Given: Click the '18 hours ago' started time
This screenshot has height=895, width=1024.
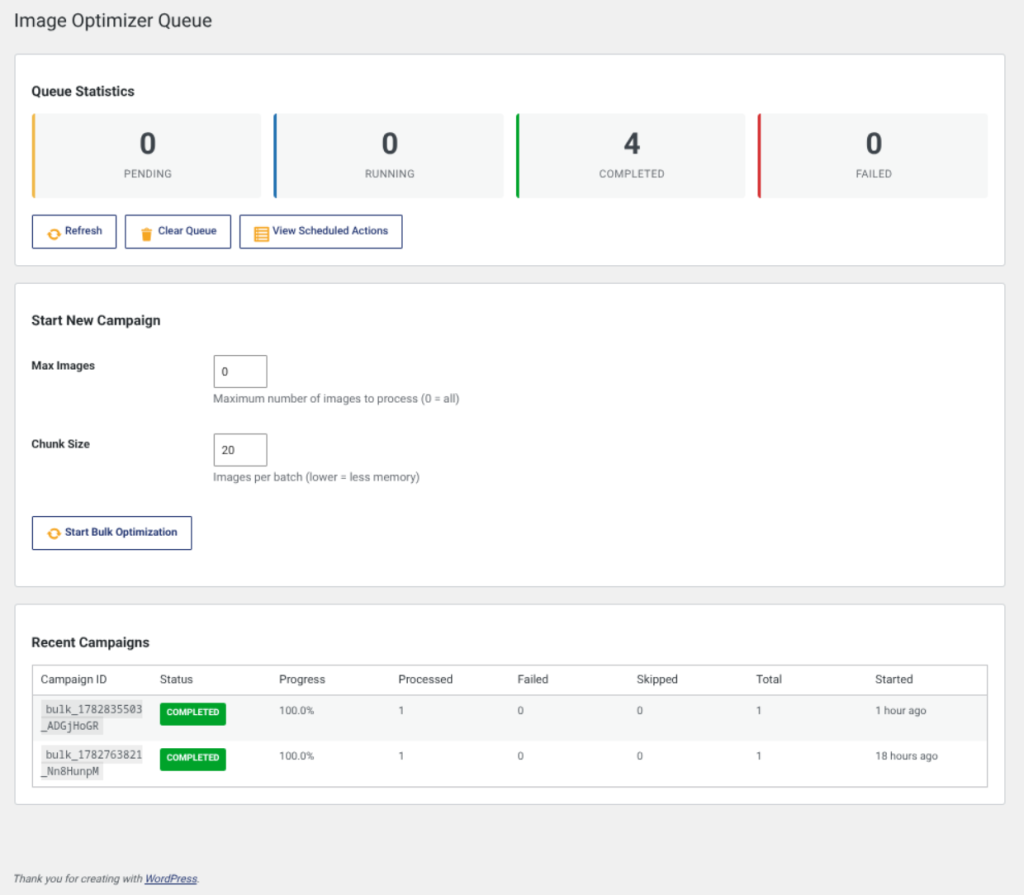Looking at the screenshot, I should coord(906,757).
